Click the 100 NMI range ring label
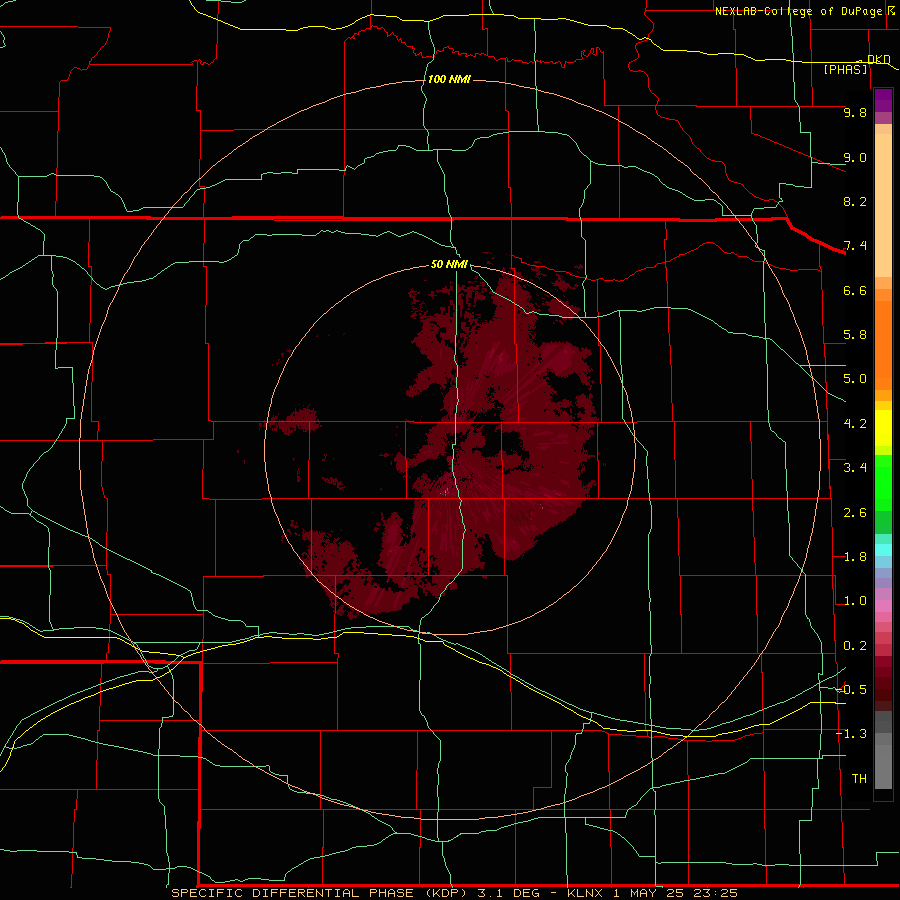 click(449, 79)
